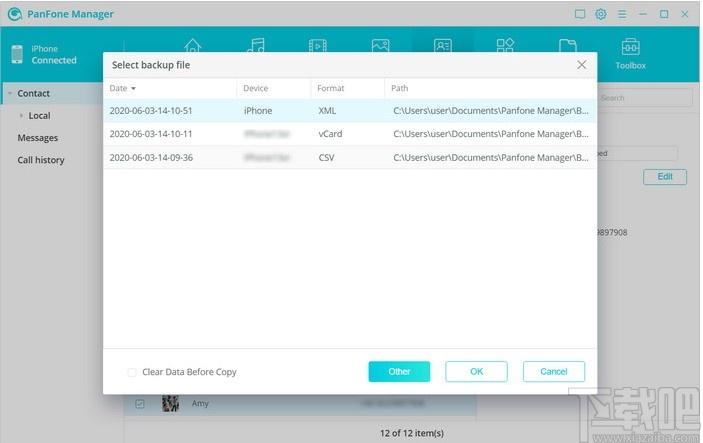Screen dimensions: 703x443
Task: Enable Clear Data Before Copy checkbox
Action: pos(132,372)
